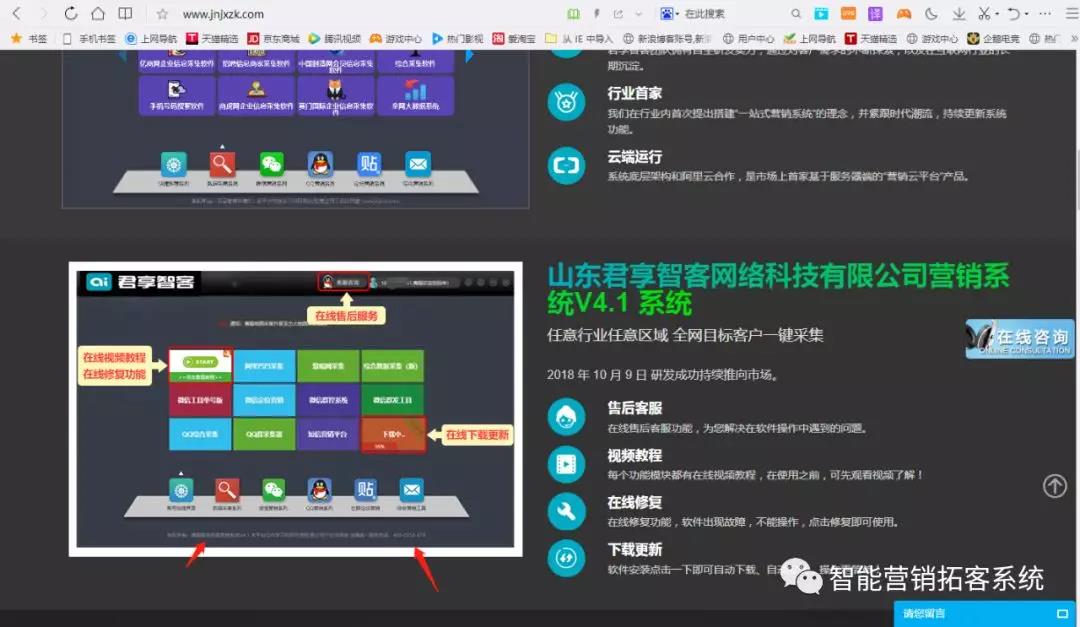Open the Baidu paw search engine dropdown

tap(669, 14)
